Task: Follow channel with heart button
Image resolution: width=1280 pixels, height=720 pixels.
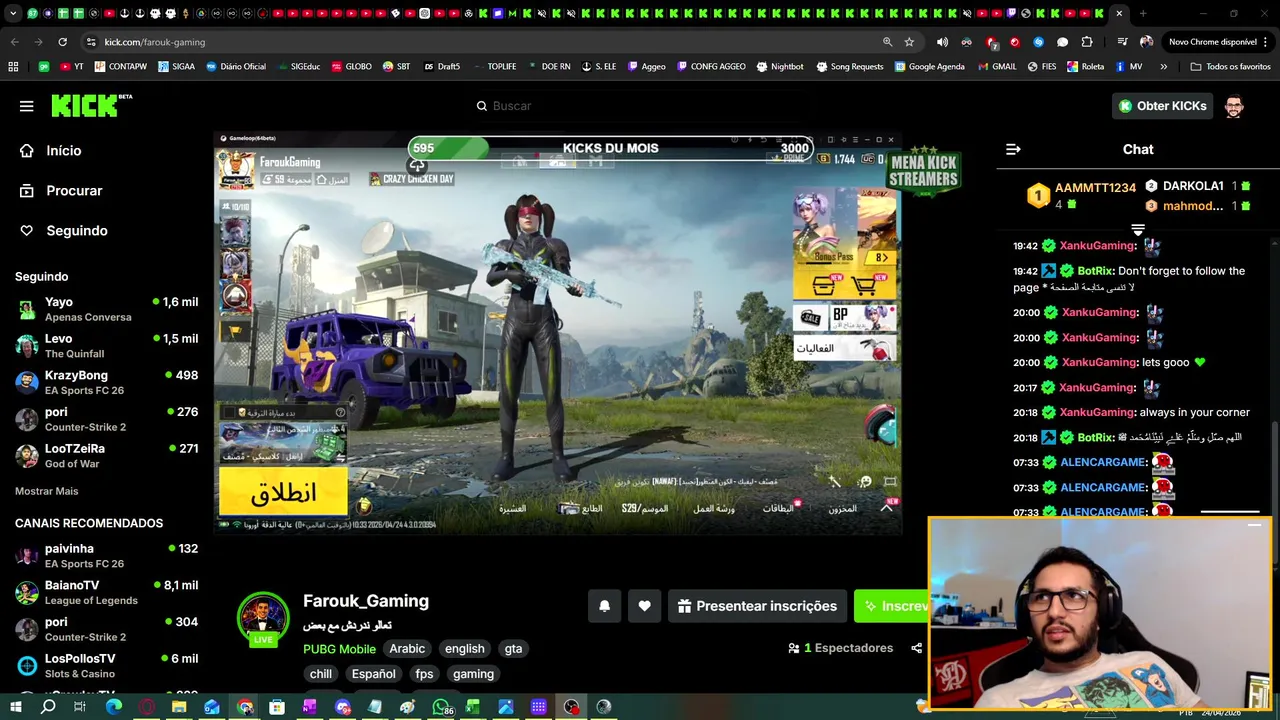Action: (x=644, y=606)
